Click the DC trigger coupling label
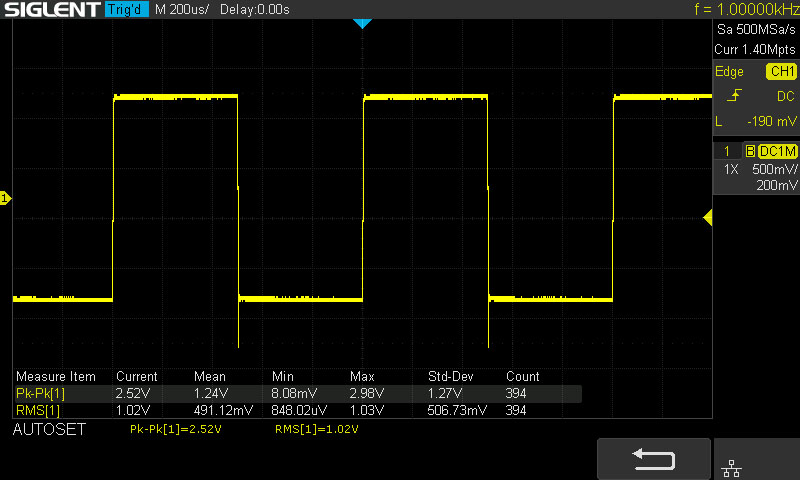This screenshot has height=480, width=800. (786, 96)
